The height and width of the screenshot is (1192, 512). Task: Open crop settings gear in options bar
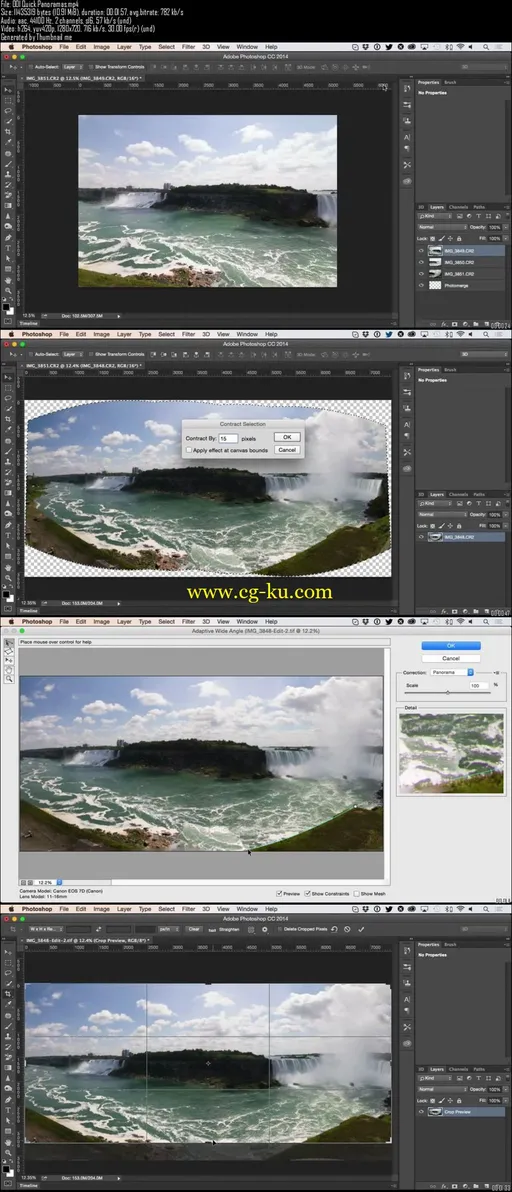tap(264, 929)
